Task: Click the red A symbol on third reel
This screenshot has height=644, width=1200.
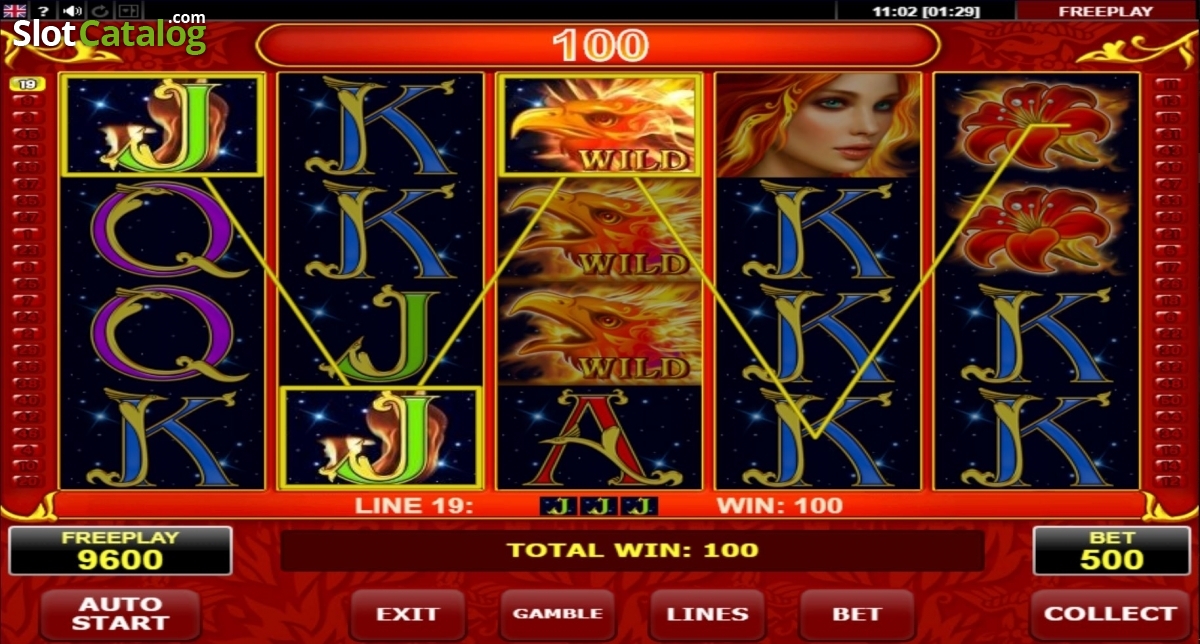Action: pyautogui.click(x=600, y=438)
